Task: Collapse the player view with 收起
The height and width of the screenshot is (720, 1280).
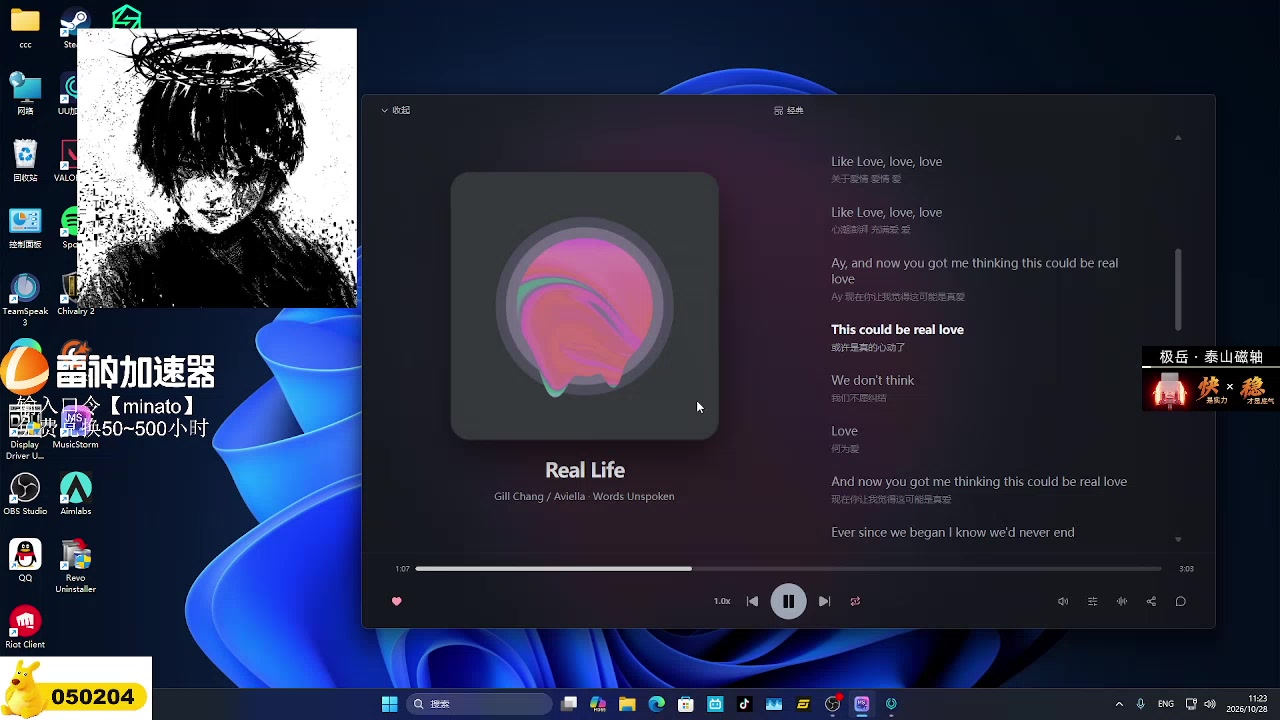Action: [x=396, y=110]
